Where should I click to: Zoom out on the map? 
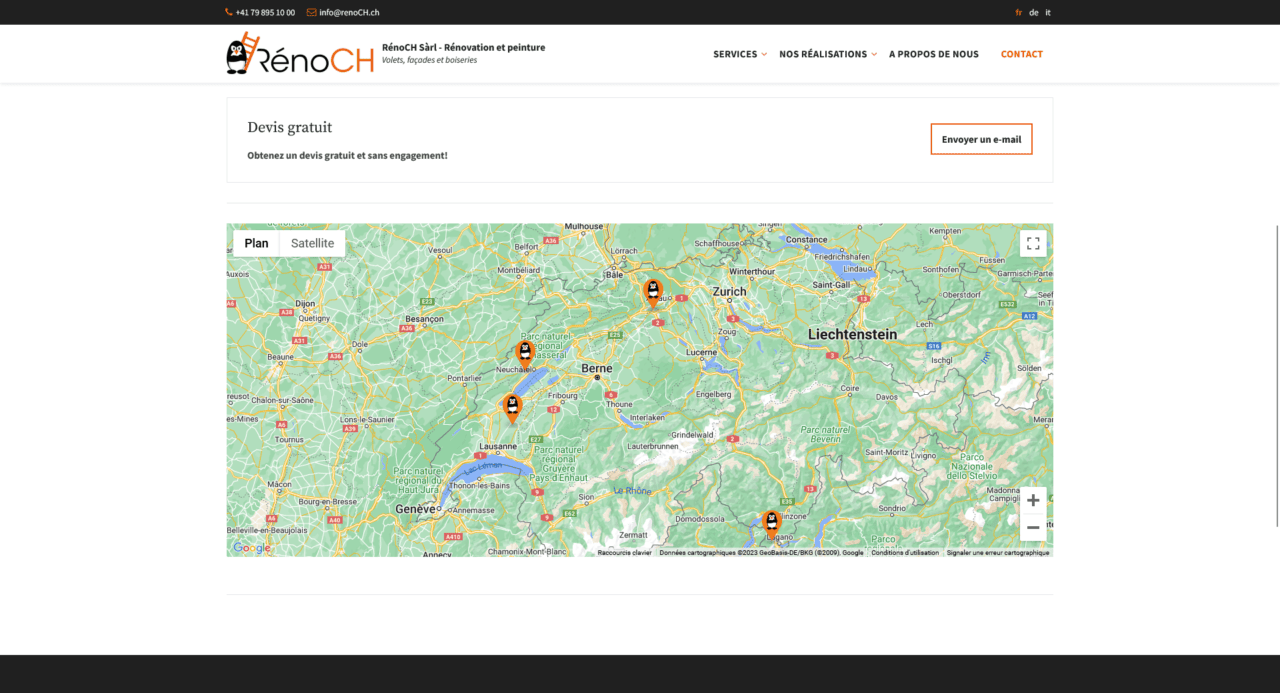1033,528
